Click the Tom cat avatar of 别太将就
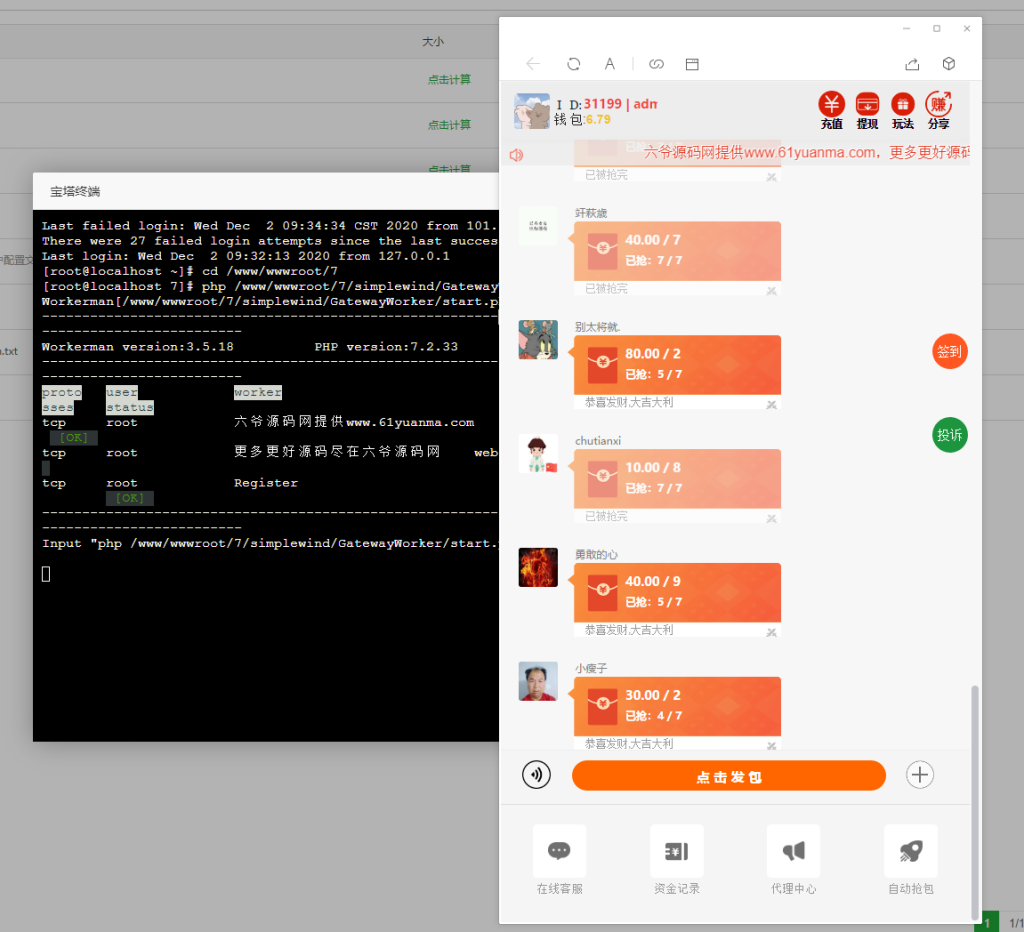1024x932 pixels. coord(538,340)
